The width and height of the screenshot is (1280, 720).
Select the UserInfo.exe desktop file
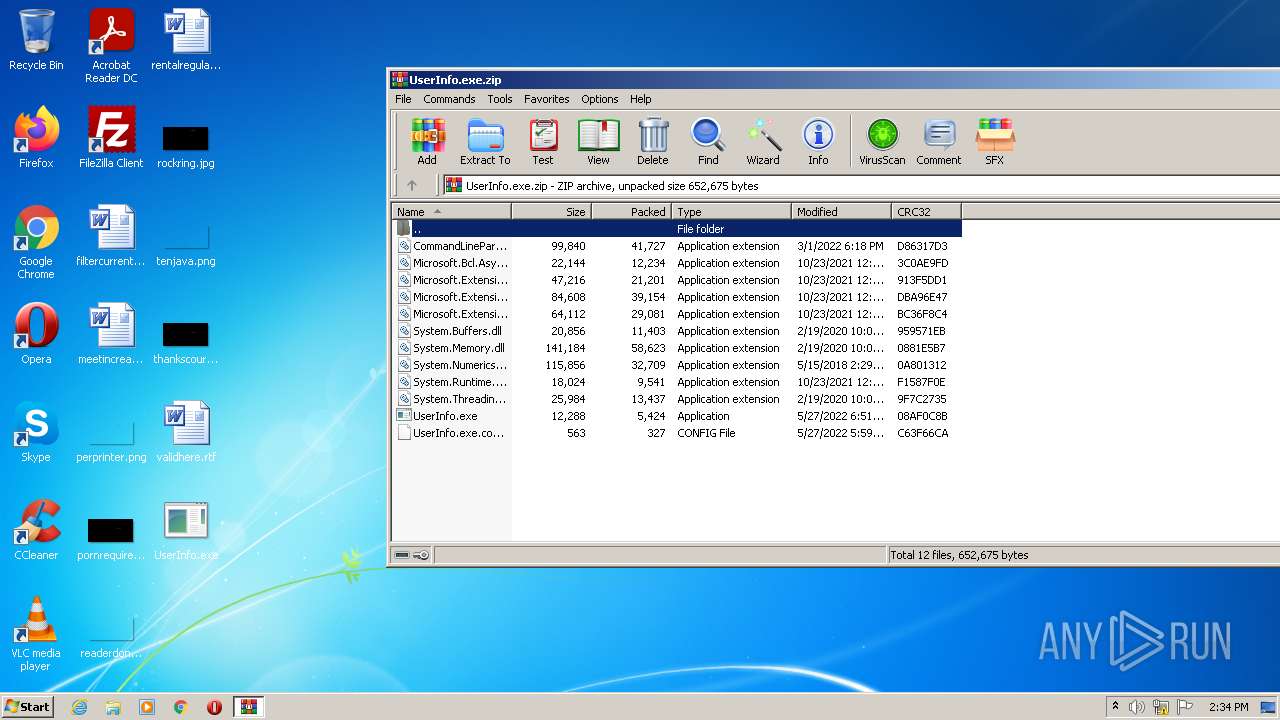point(186,530)
